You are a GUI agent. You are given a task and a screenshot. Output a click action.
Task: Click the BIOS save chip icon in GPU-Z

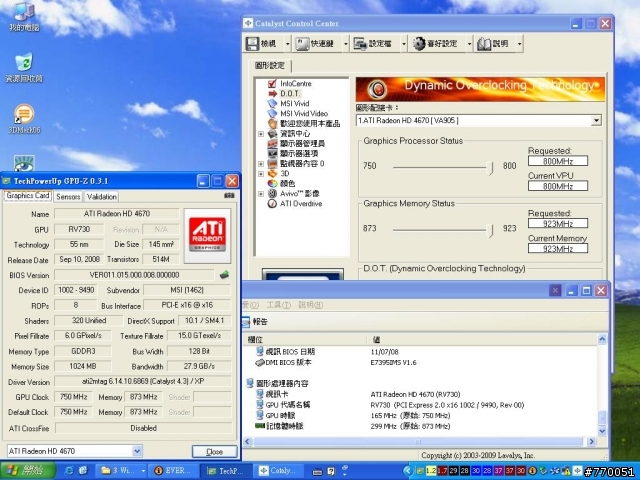pyautogui.click(x=224, y=275)
